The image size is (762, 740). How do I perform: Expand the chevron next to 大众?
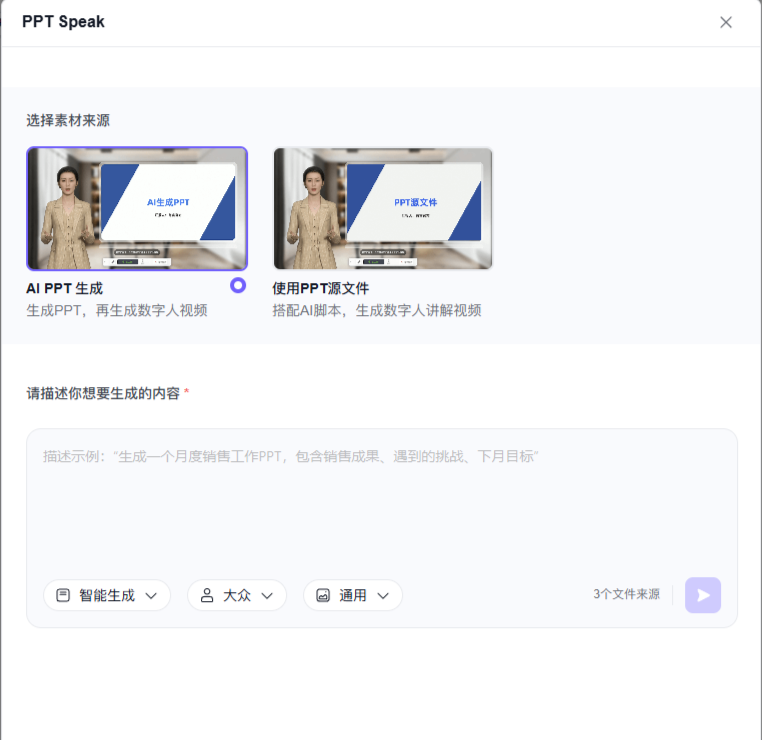point(267,596)
